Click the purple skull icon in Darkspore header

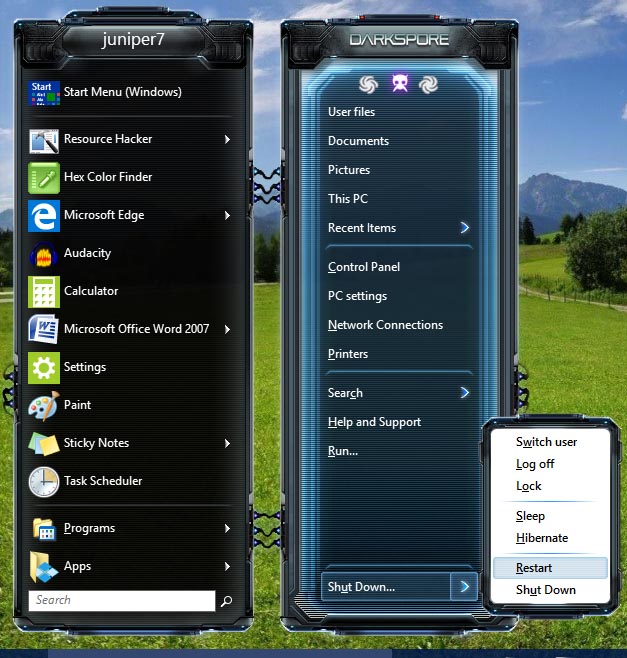click(400, 84)
